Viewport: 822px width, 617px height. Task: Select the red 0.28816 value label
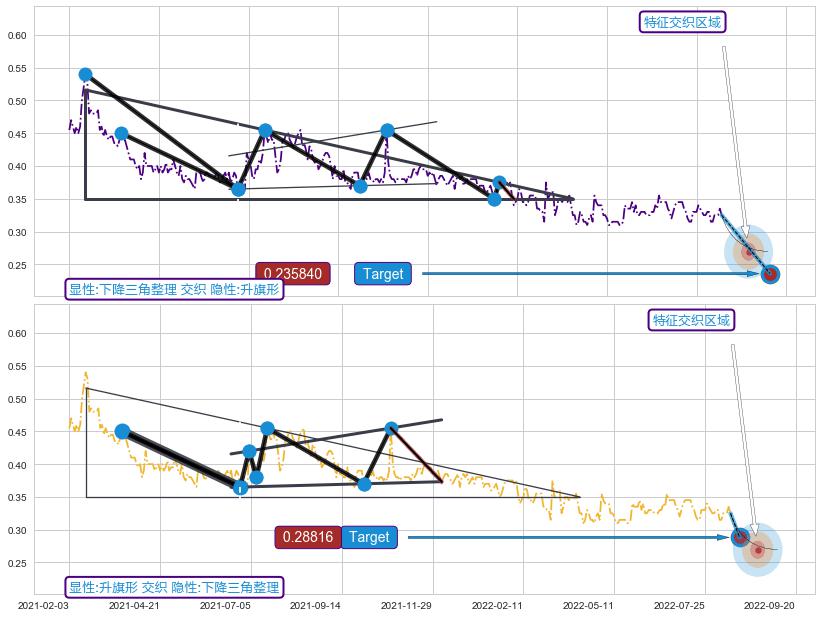[x=308, y=537]
